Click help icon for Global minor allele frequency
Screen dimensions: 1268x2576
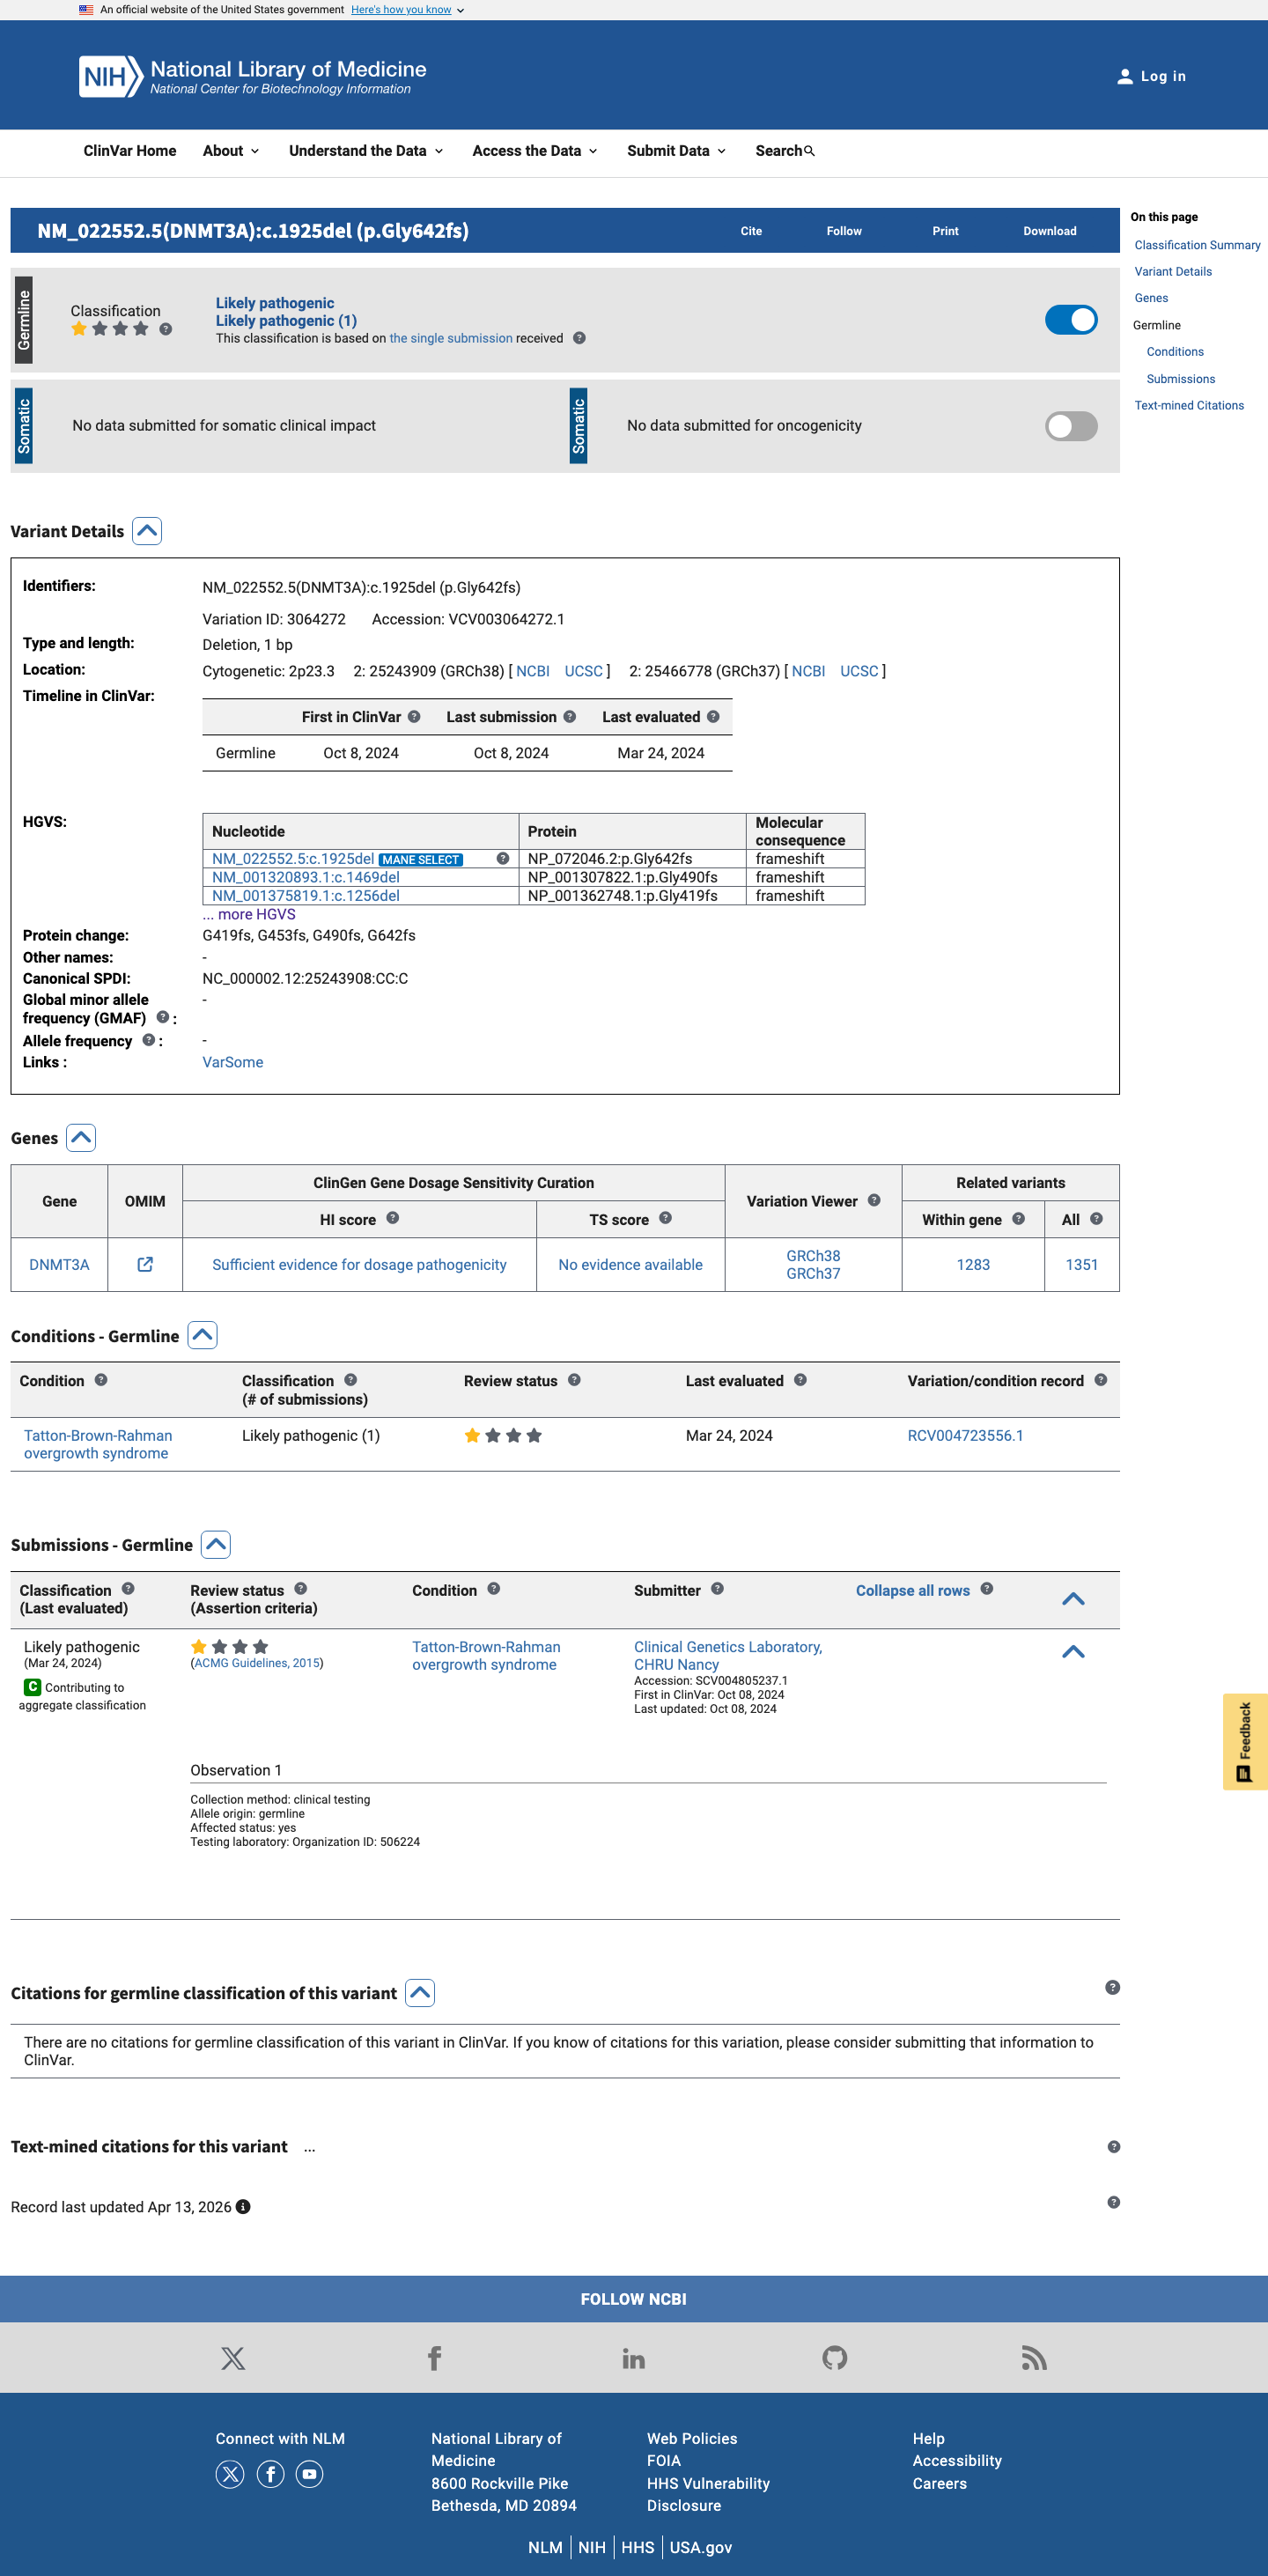[x=162, y=1017]
